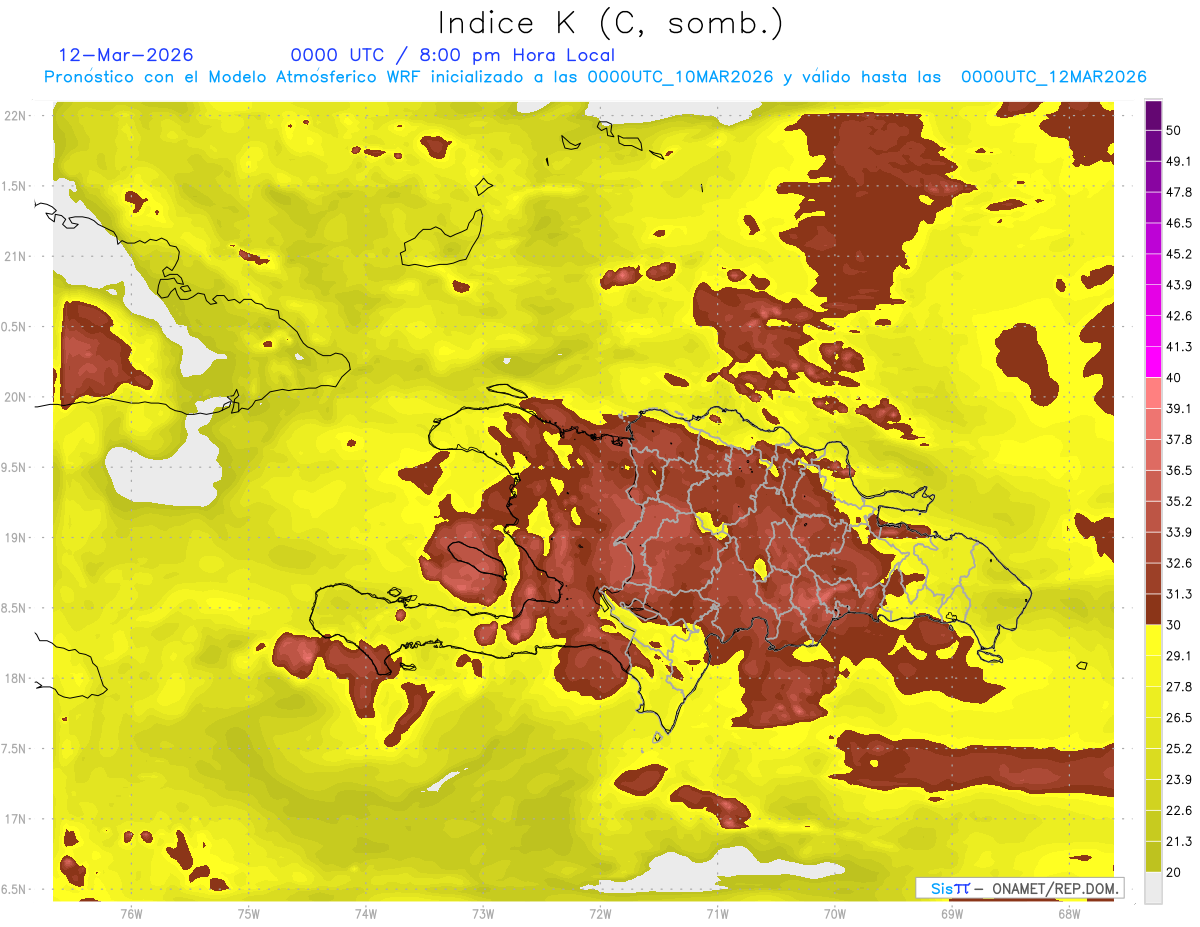Click the date label '12-Mar-2026'
Screen dimensions: 1200x927
[126, 55]
